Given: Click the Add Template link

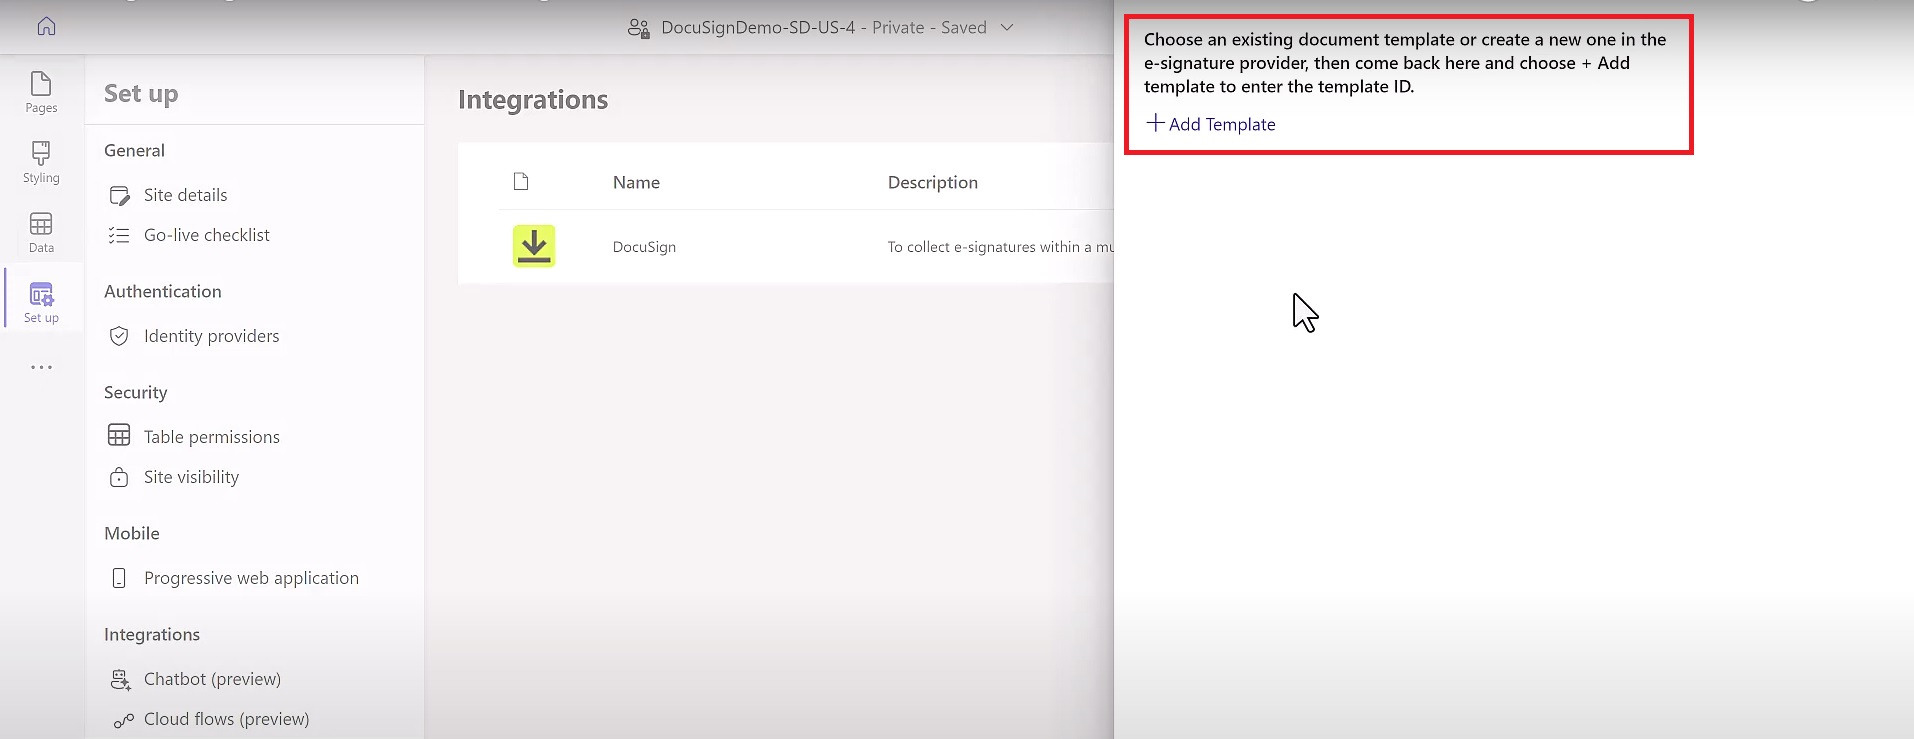Looking at the screenshot, I should [1211, 124].
